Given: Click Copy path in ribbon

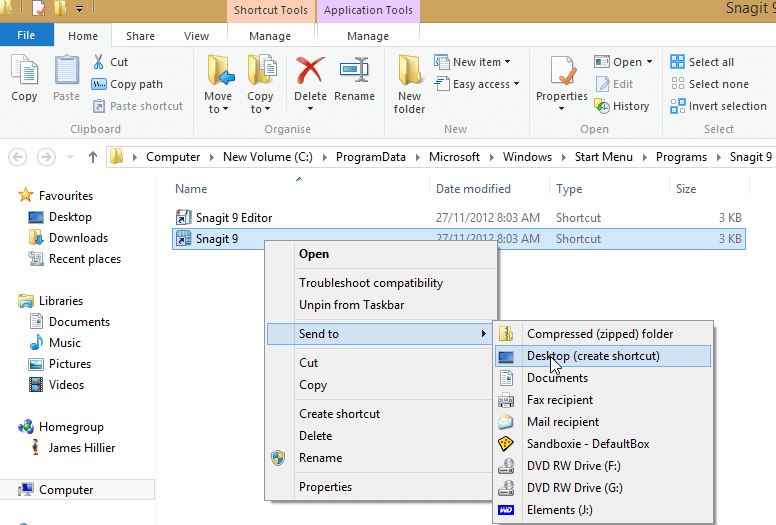Looking at the screenshot, I should coord(127,84).
